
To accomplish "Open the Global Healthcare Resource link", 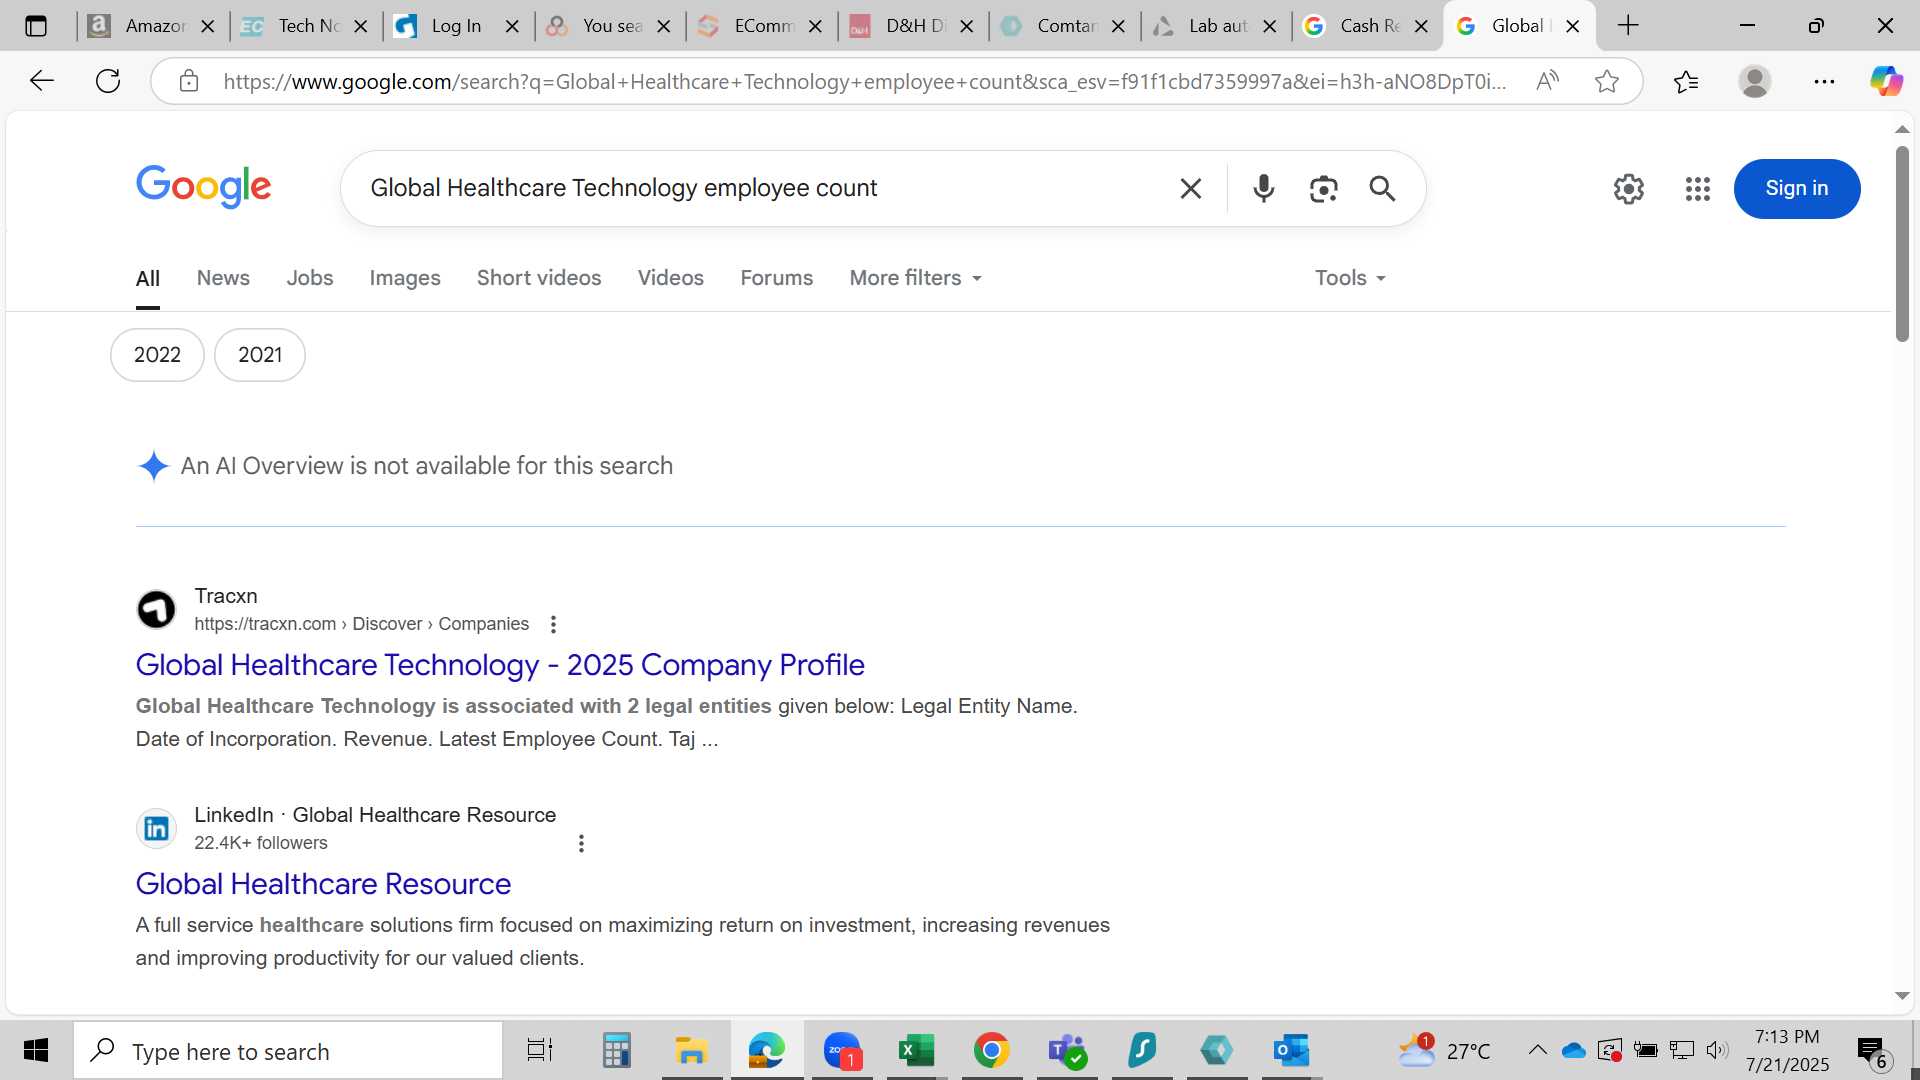I will 323,884.
